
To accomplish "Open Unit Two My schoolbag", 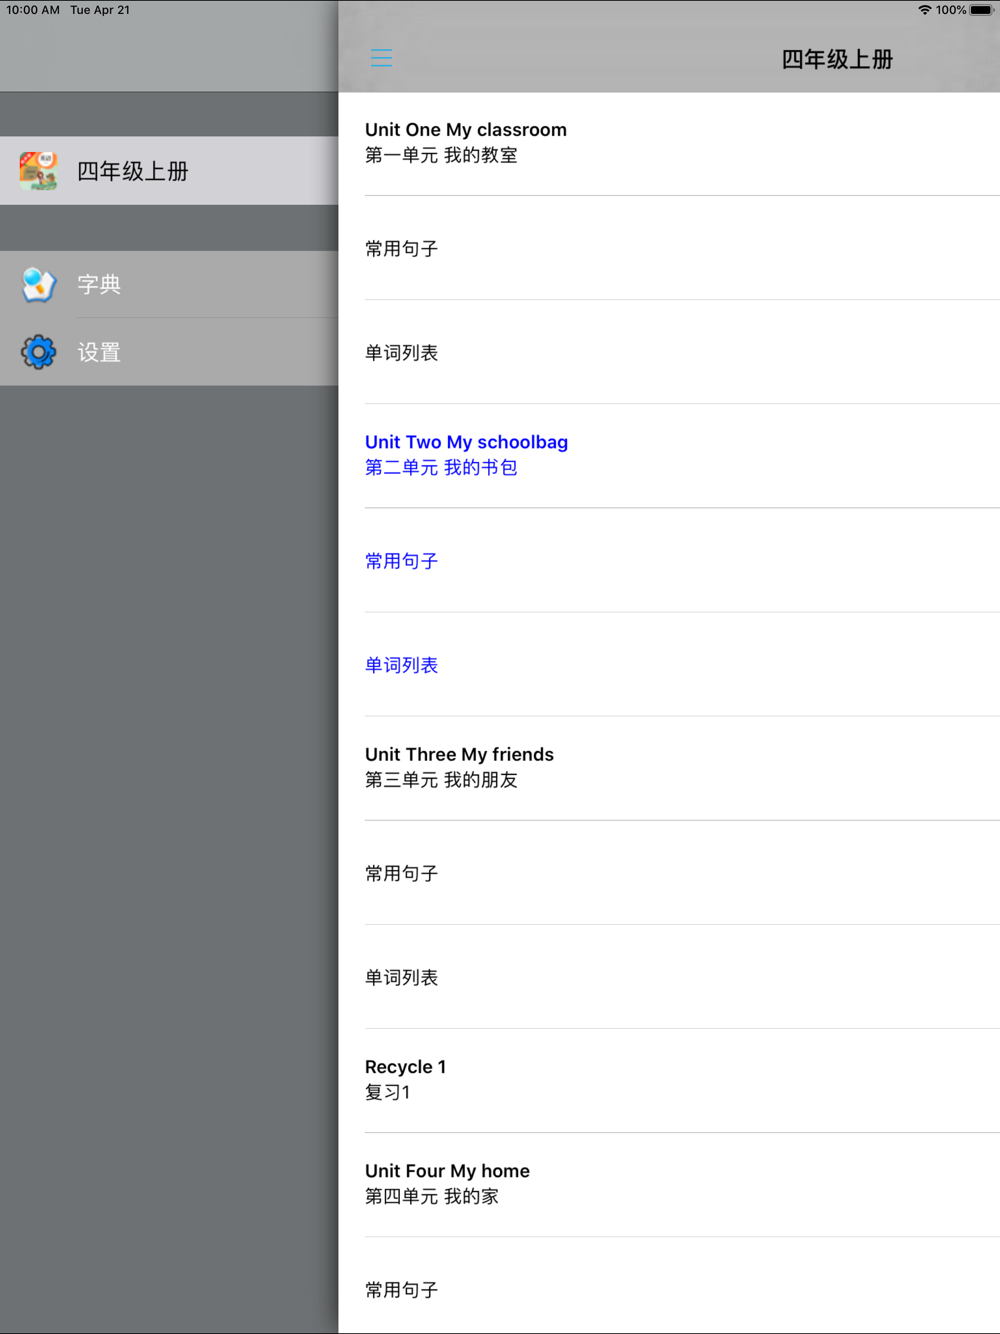I will (669, 456).
